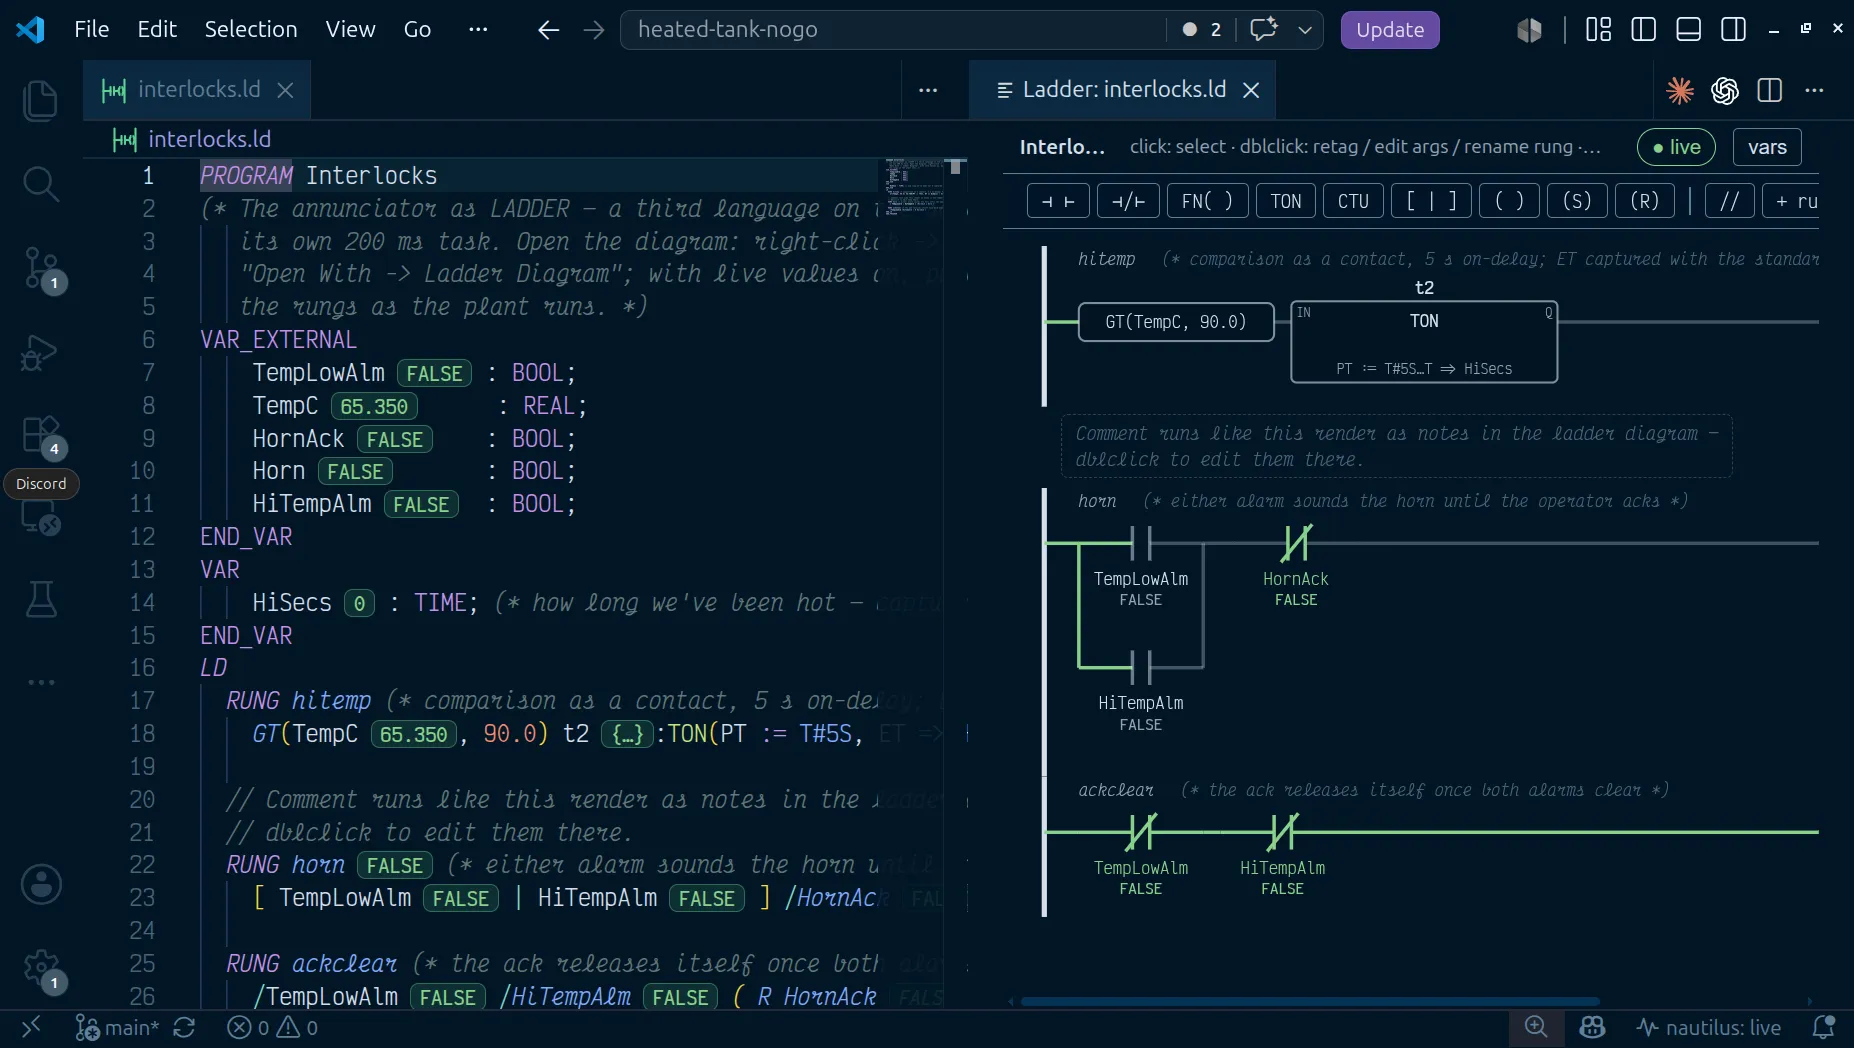The width and height of the screenshot is (1854, 1048).
Task: Open the Selection menu
Action: click(x=251, y=29)
